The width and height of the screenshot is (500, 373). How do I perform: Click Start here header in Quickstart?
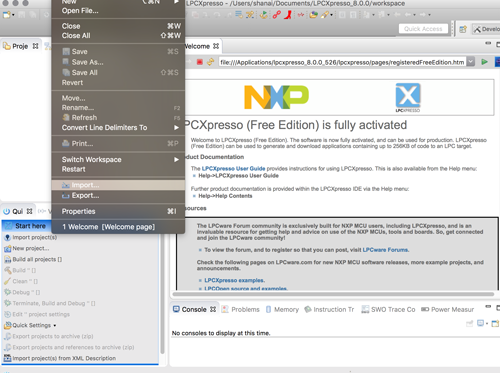pyautogui.click(x=27, y=226)
